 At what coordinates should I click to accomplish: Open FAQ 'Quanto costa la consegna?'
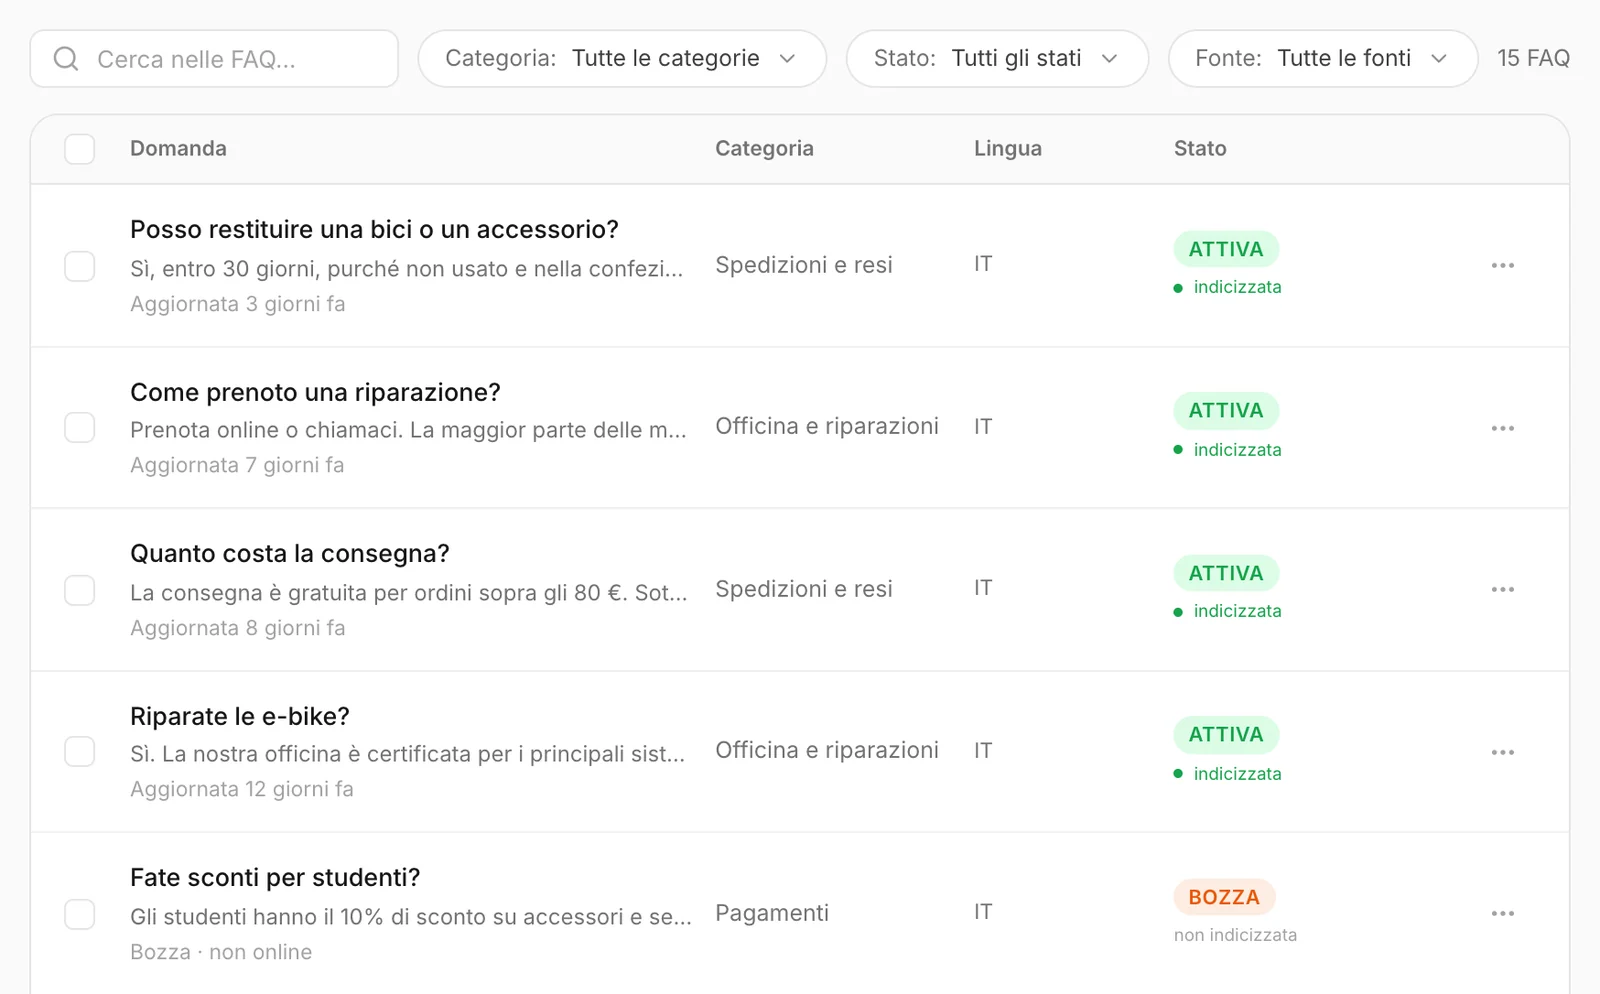click(290, 554)
